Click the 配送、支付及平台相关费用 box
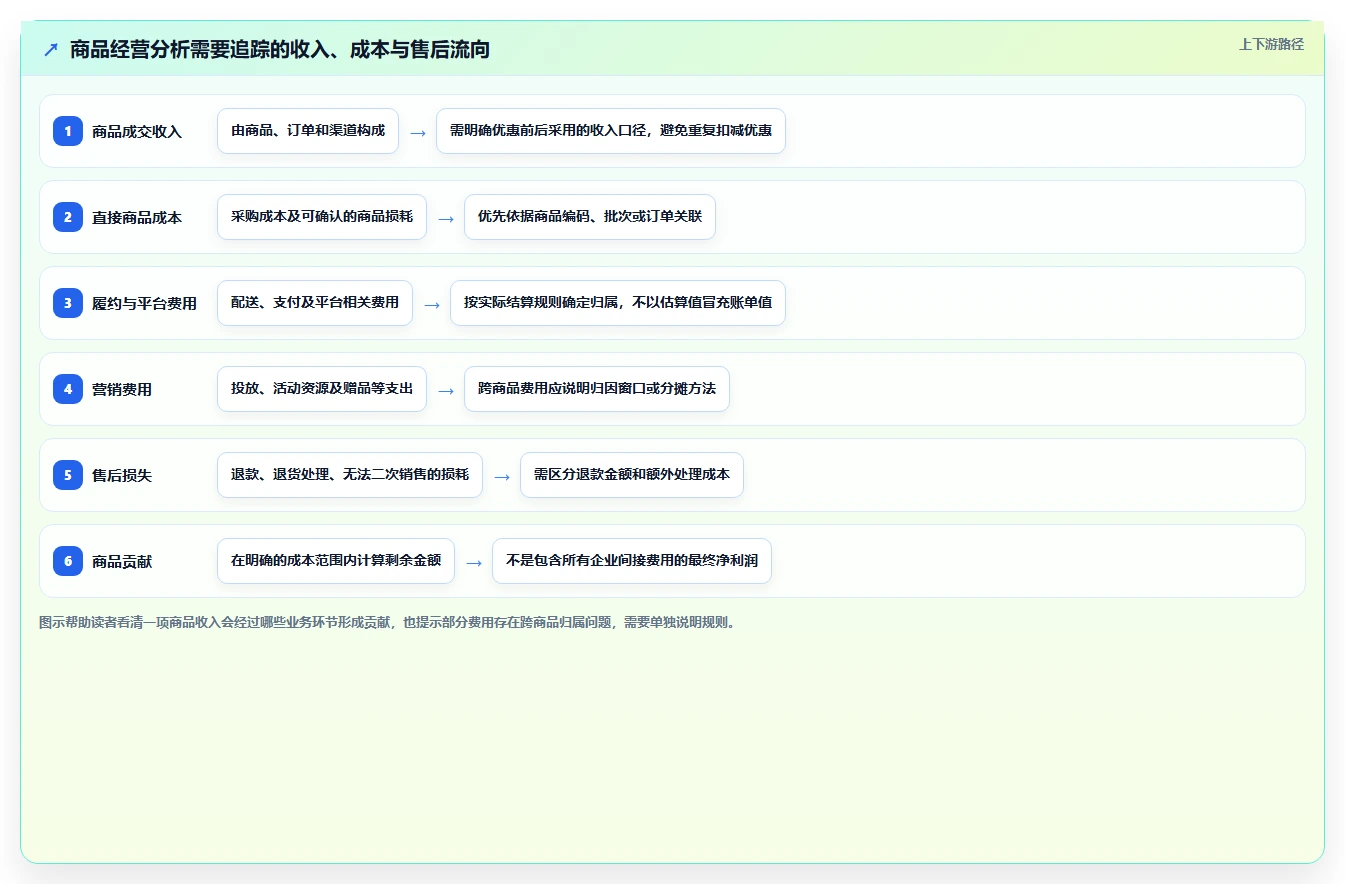This screenshot has width=1345, height=884. pyautogui.click(x=315, y=303)
